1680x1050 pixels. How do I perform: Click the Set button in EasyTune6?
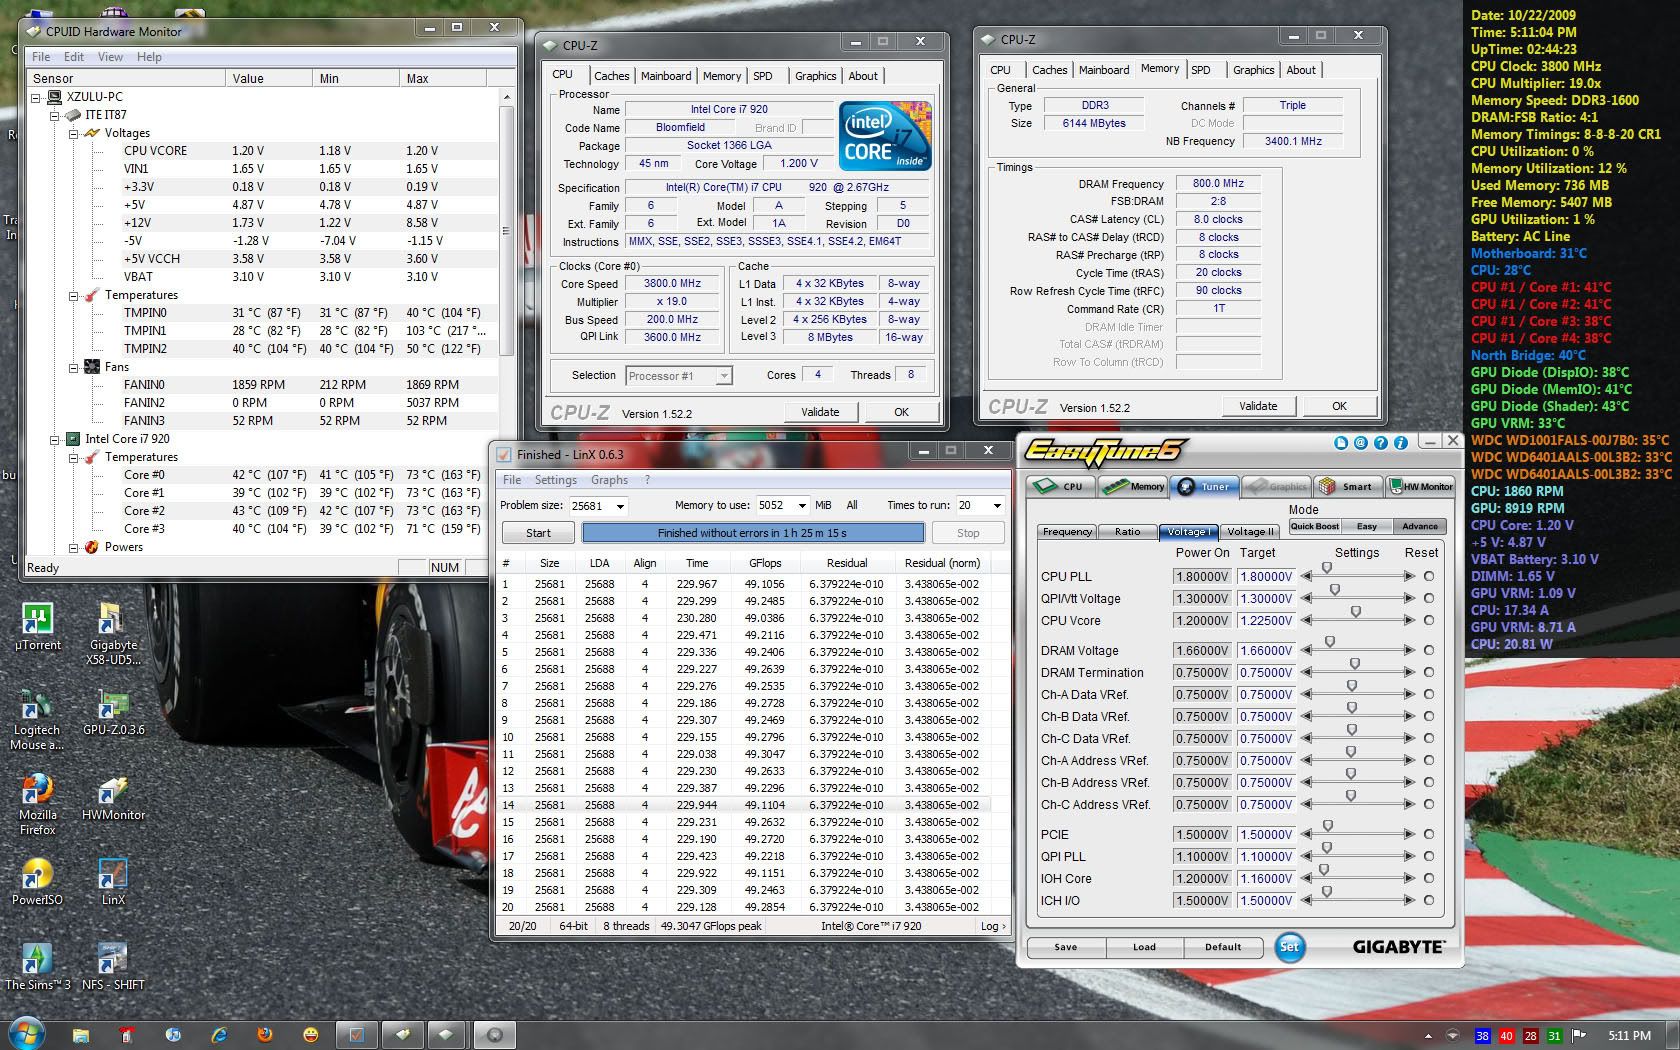click(x=1289, y=946)
